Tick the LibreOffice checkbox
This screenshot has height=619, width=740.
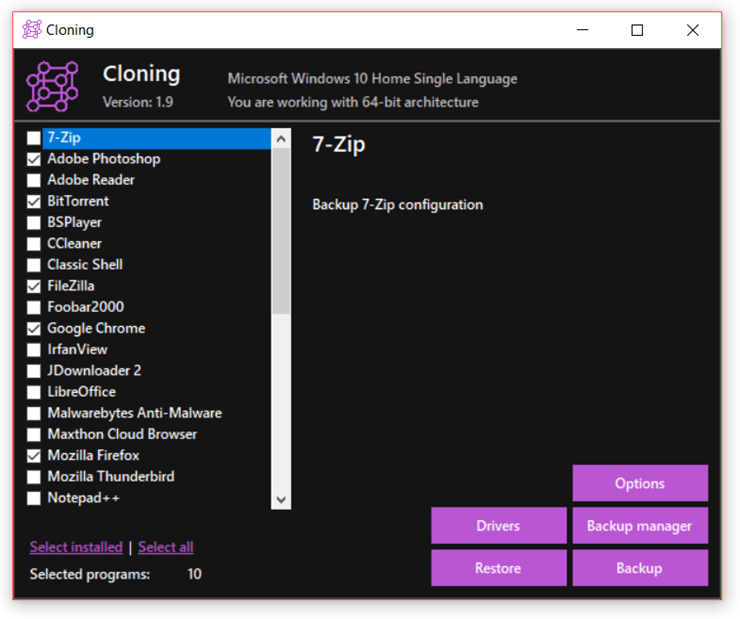[34, 393]
